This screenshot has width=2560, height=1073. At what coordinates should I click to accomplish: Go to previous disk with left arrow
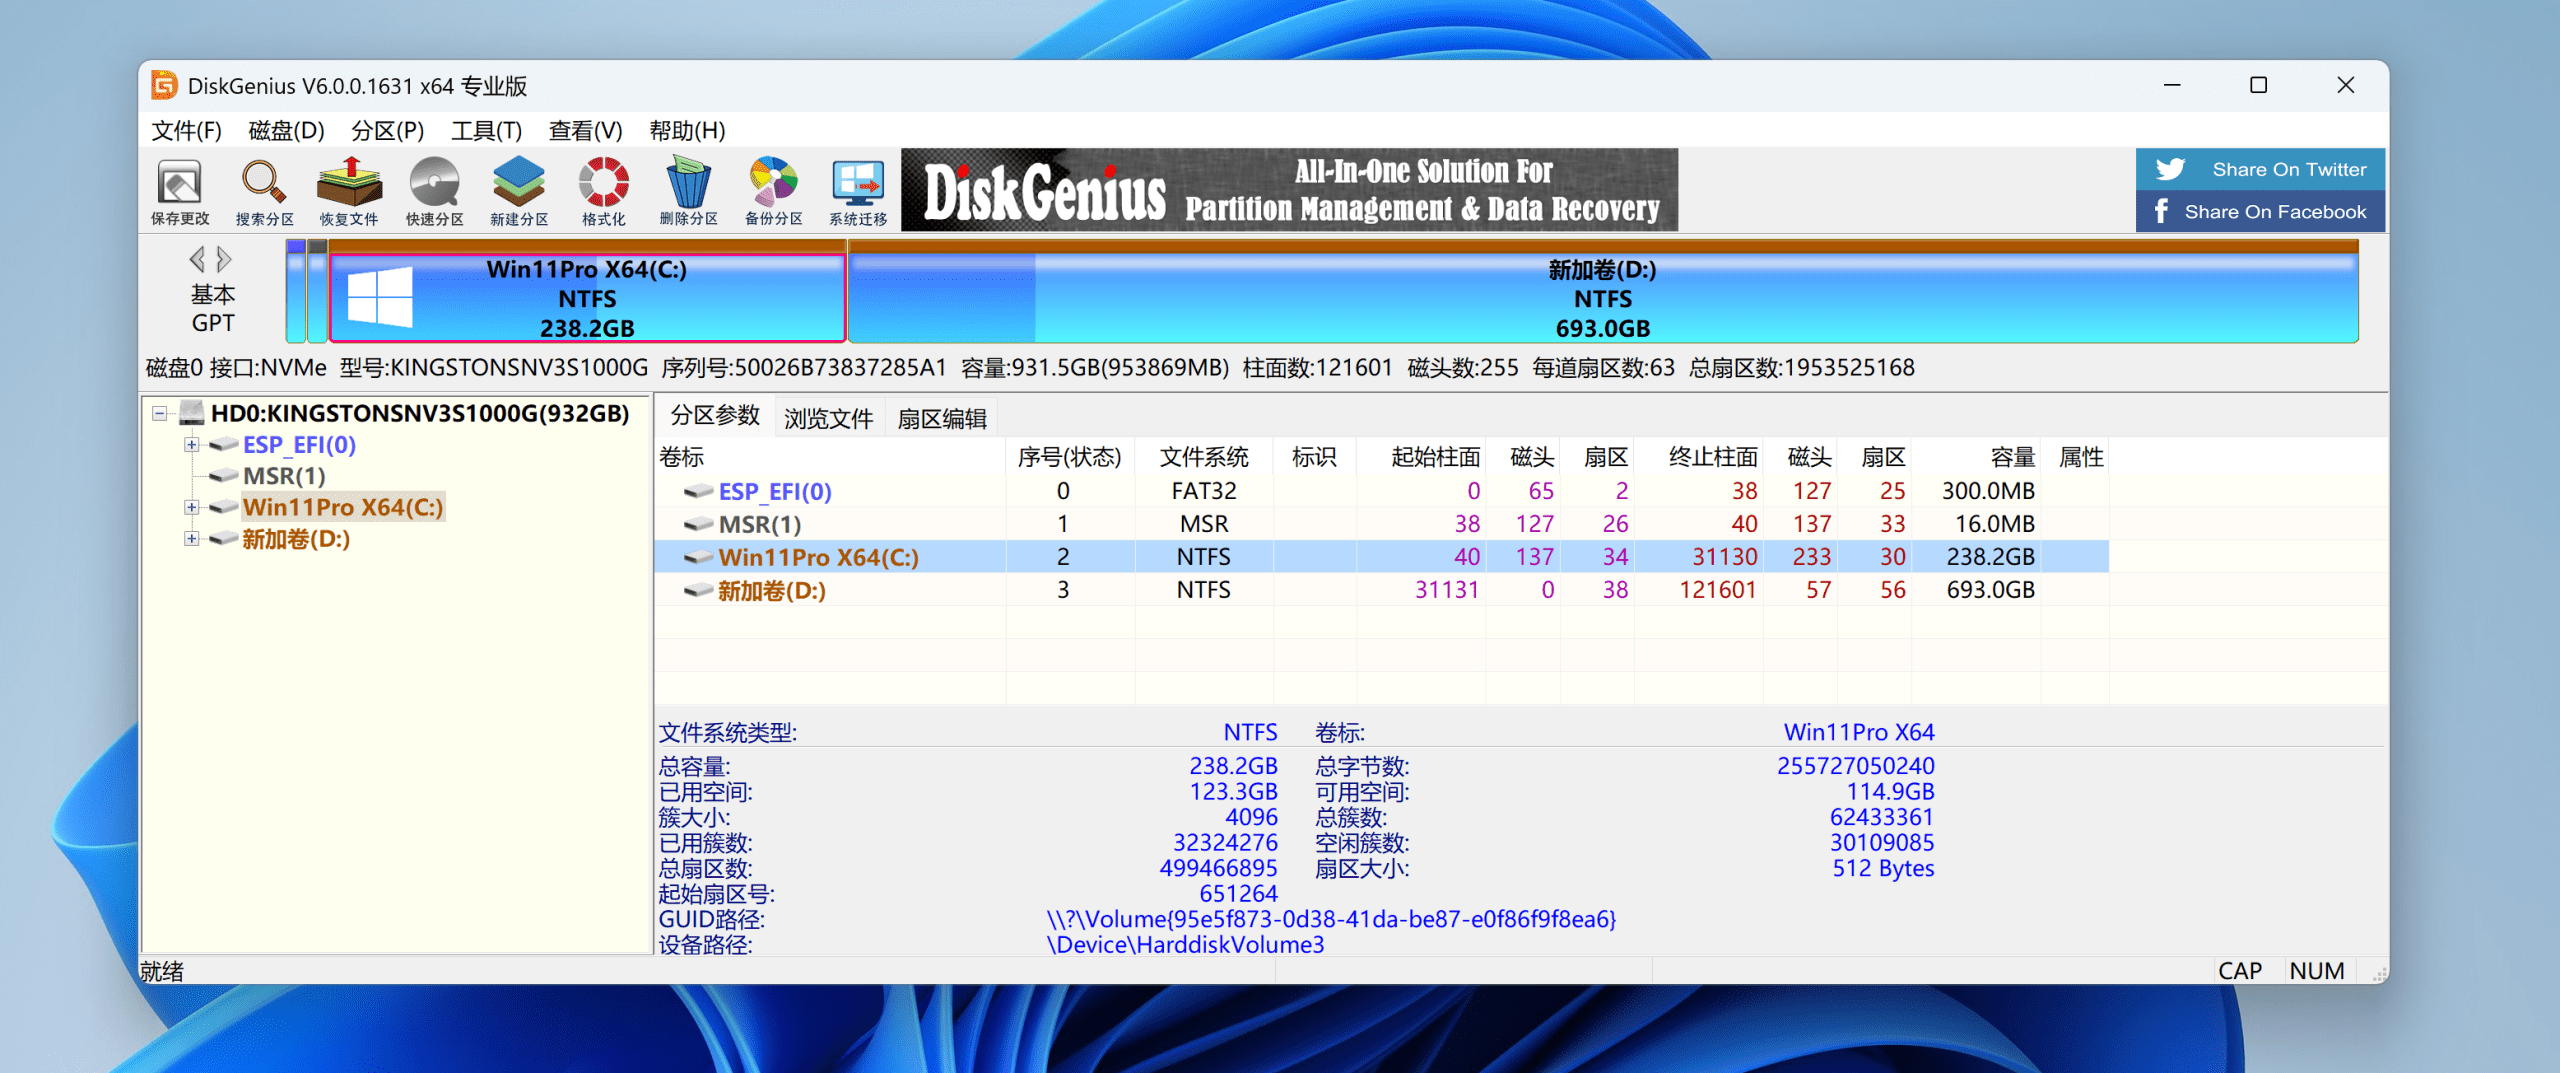click(x=197, y=259)
